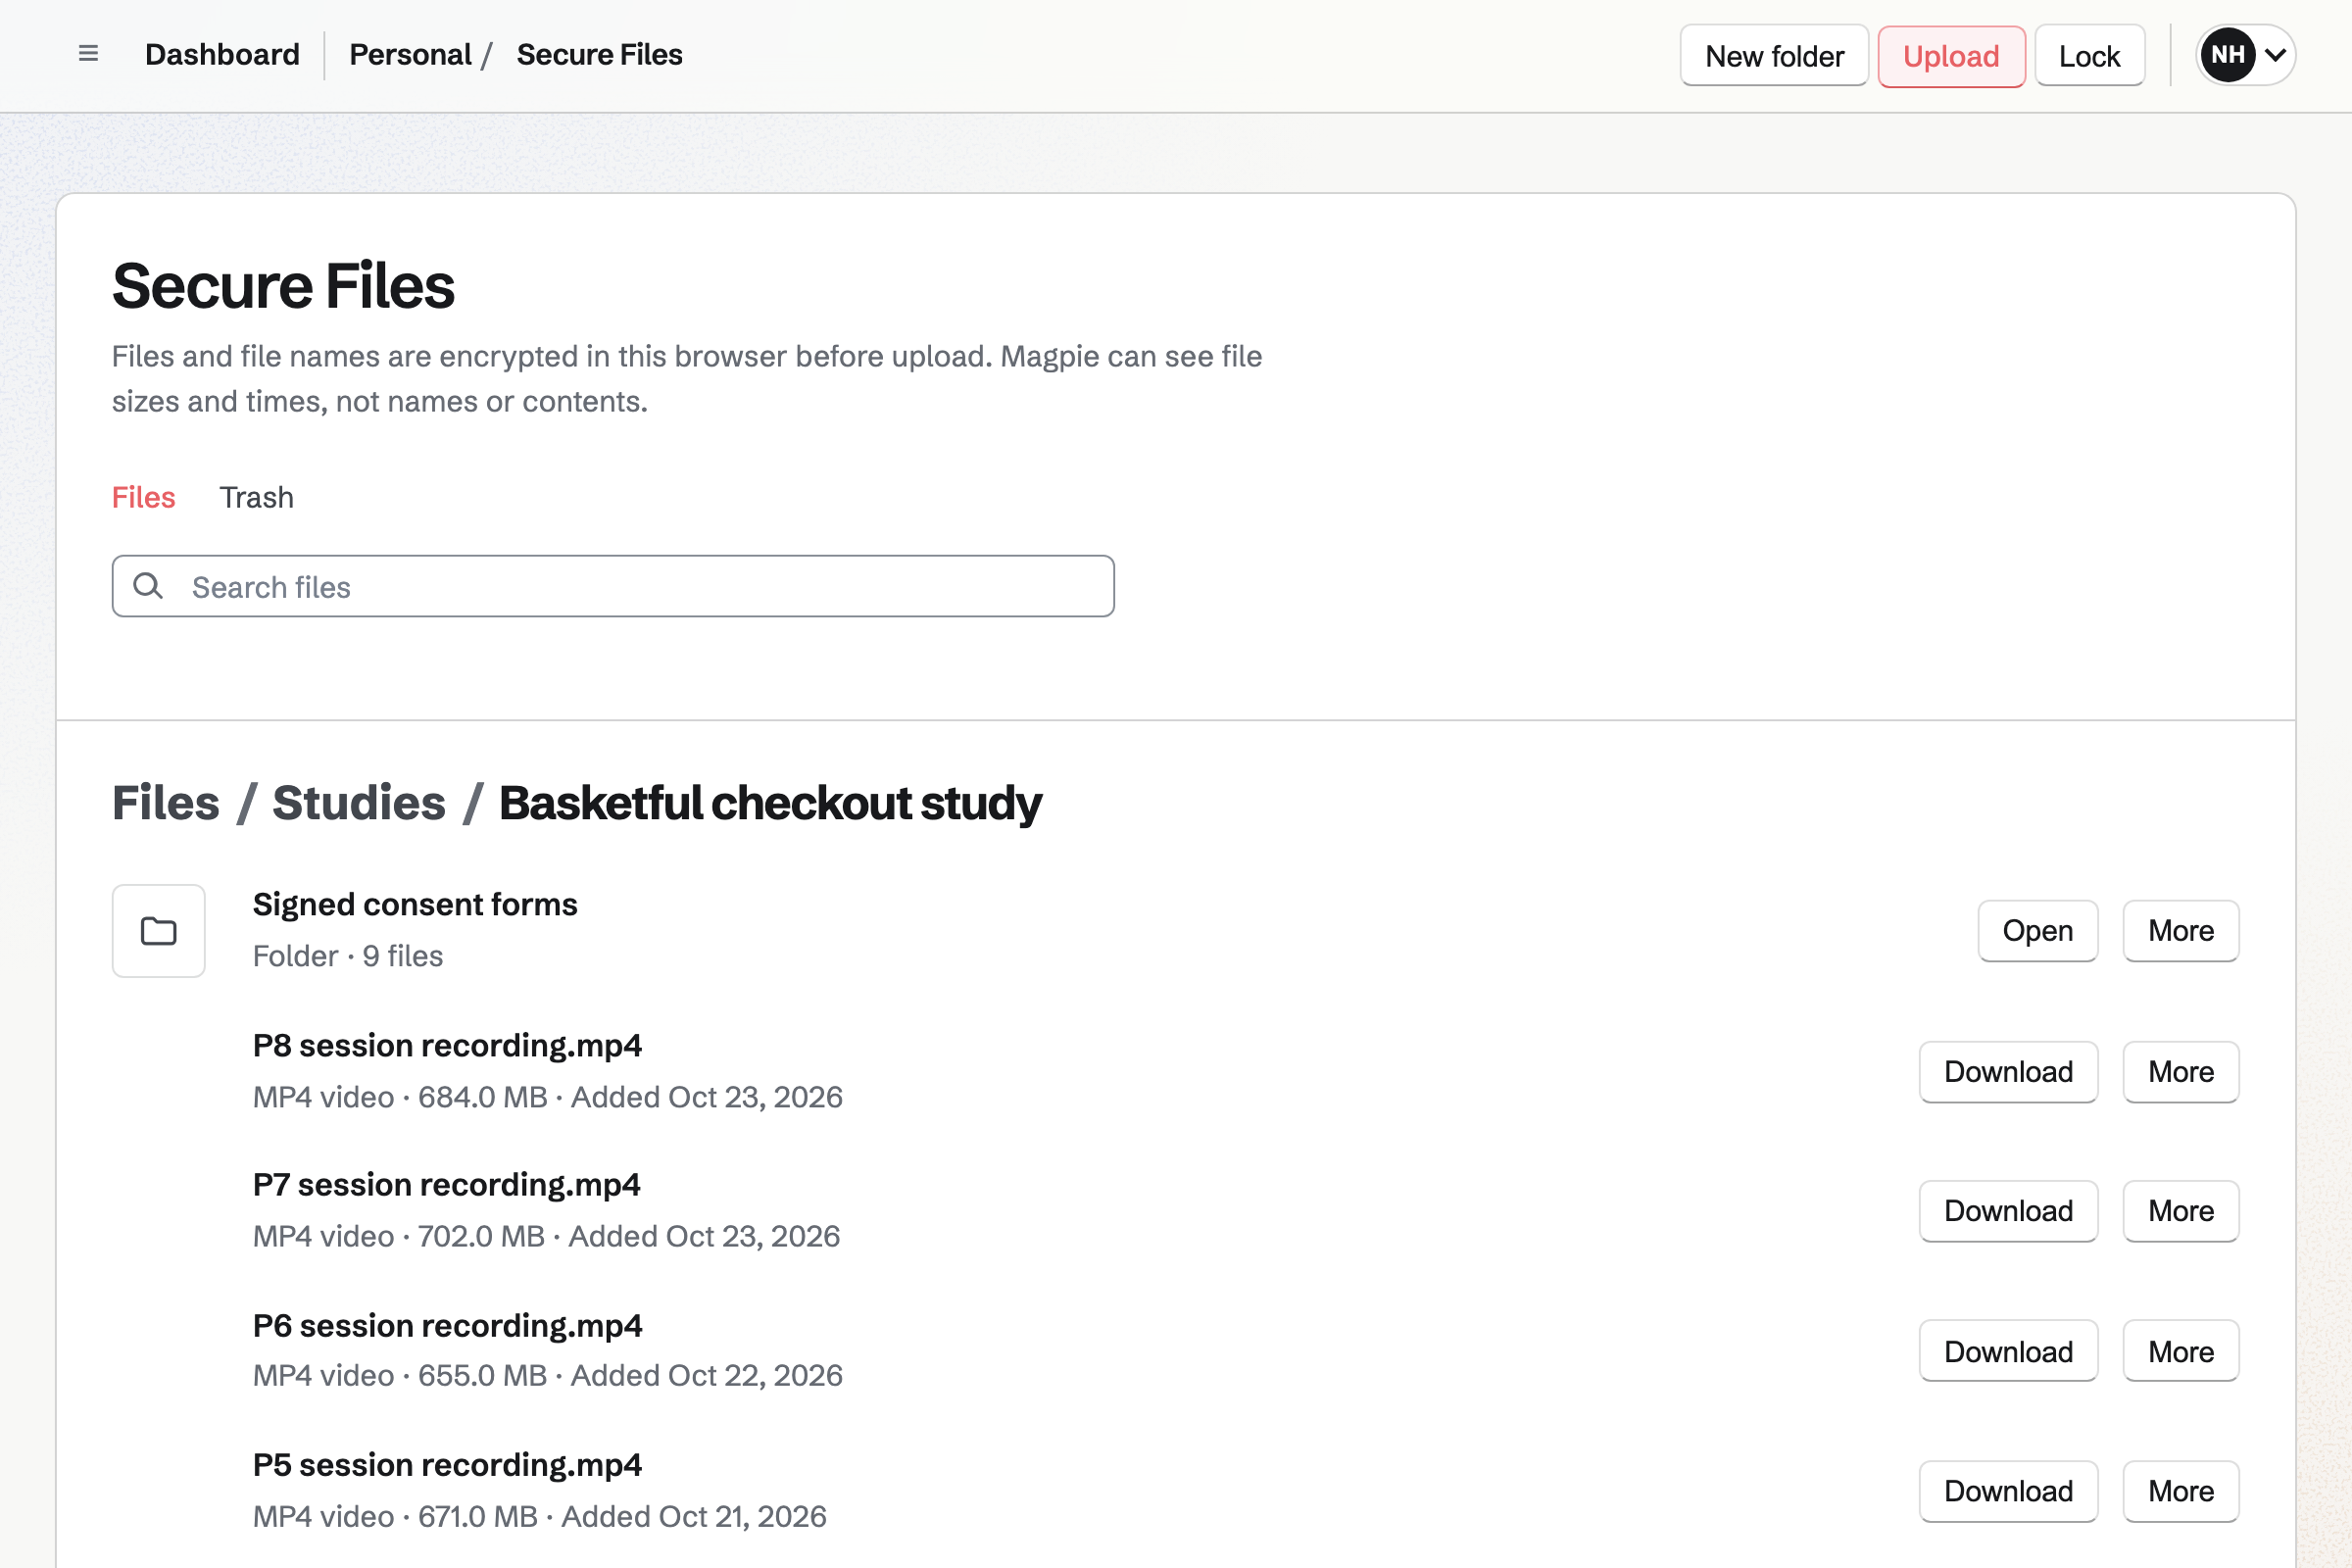Click '671.0 MB · Added Oct 21, 2026' details
Image resolution: width=2352 pixels, height=1568 pixels.
(622, 1516)
